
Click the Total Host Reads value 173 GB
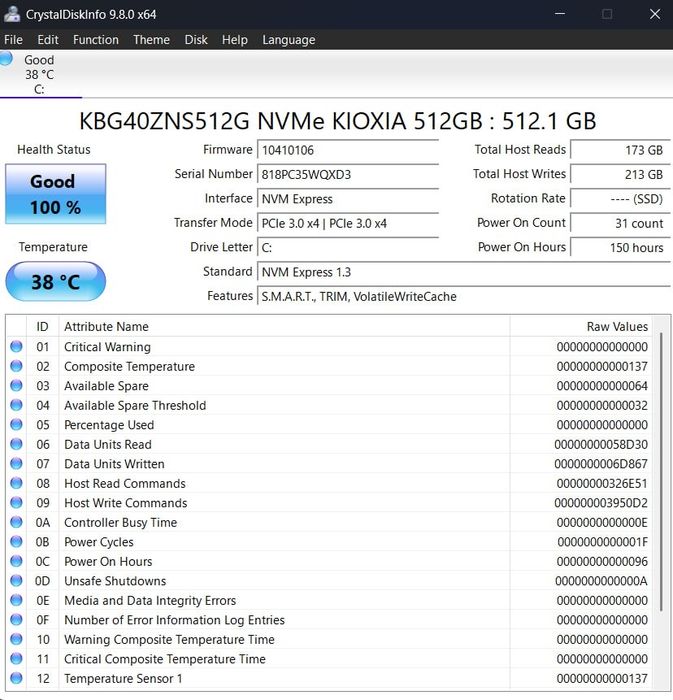620,150
